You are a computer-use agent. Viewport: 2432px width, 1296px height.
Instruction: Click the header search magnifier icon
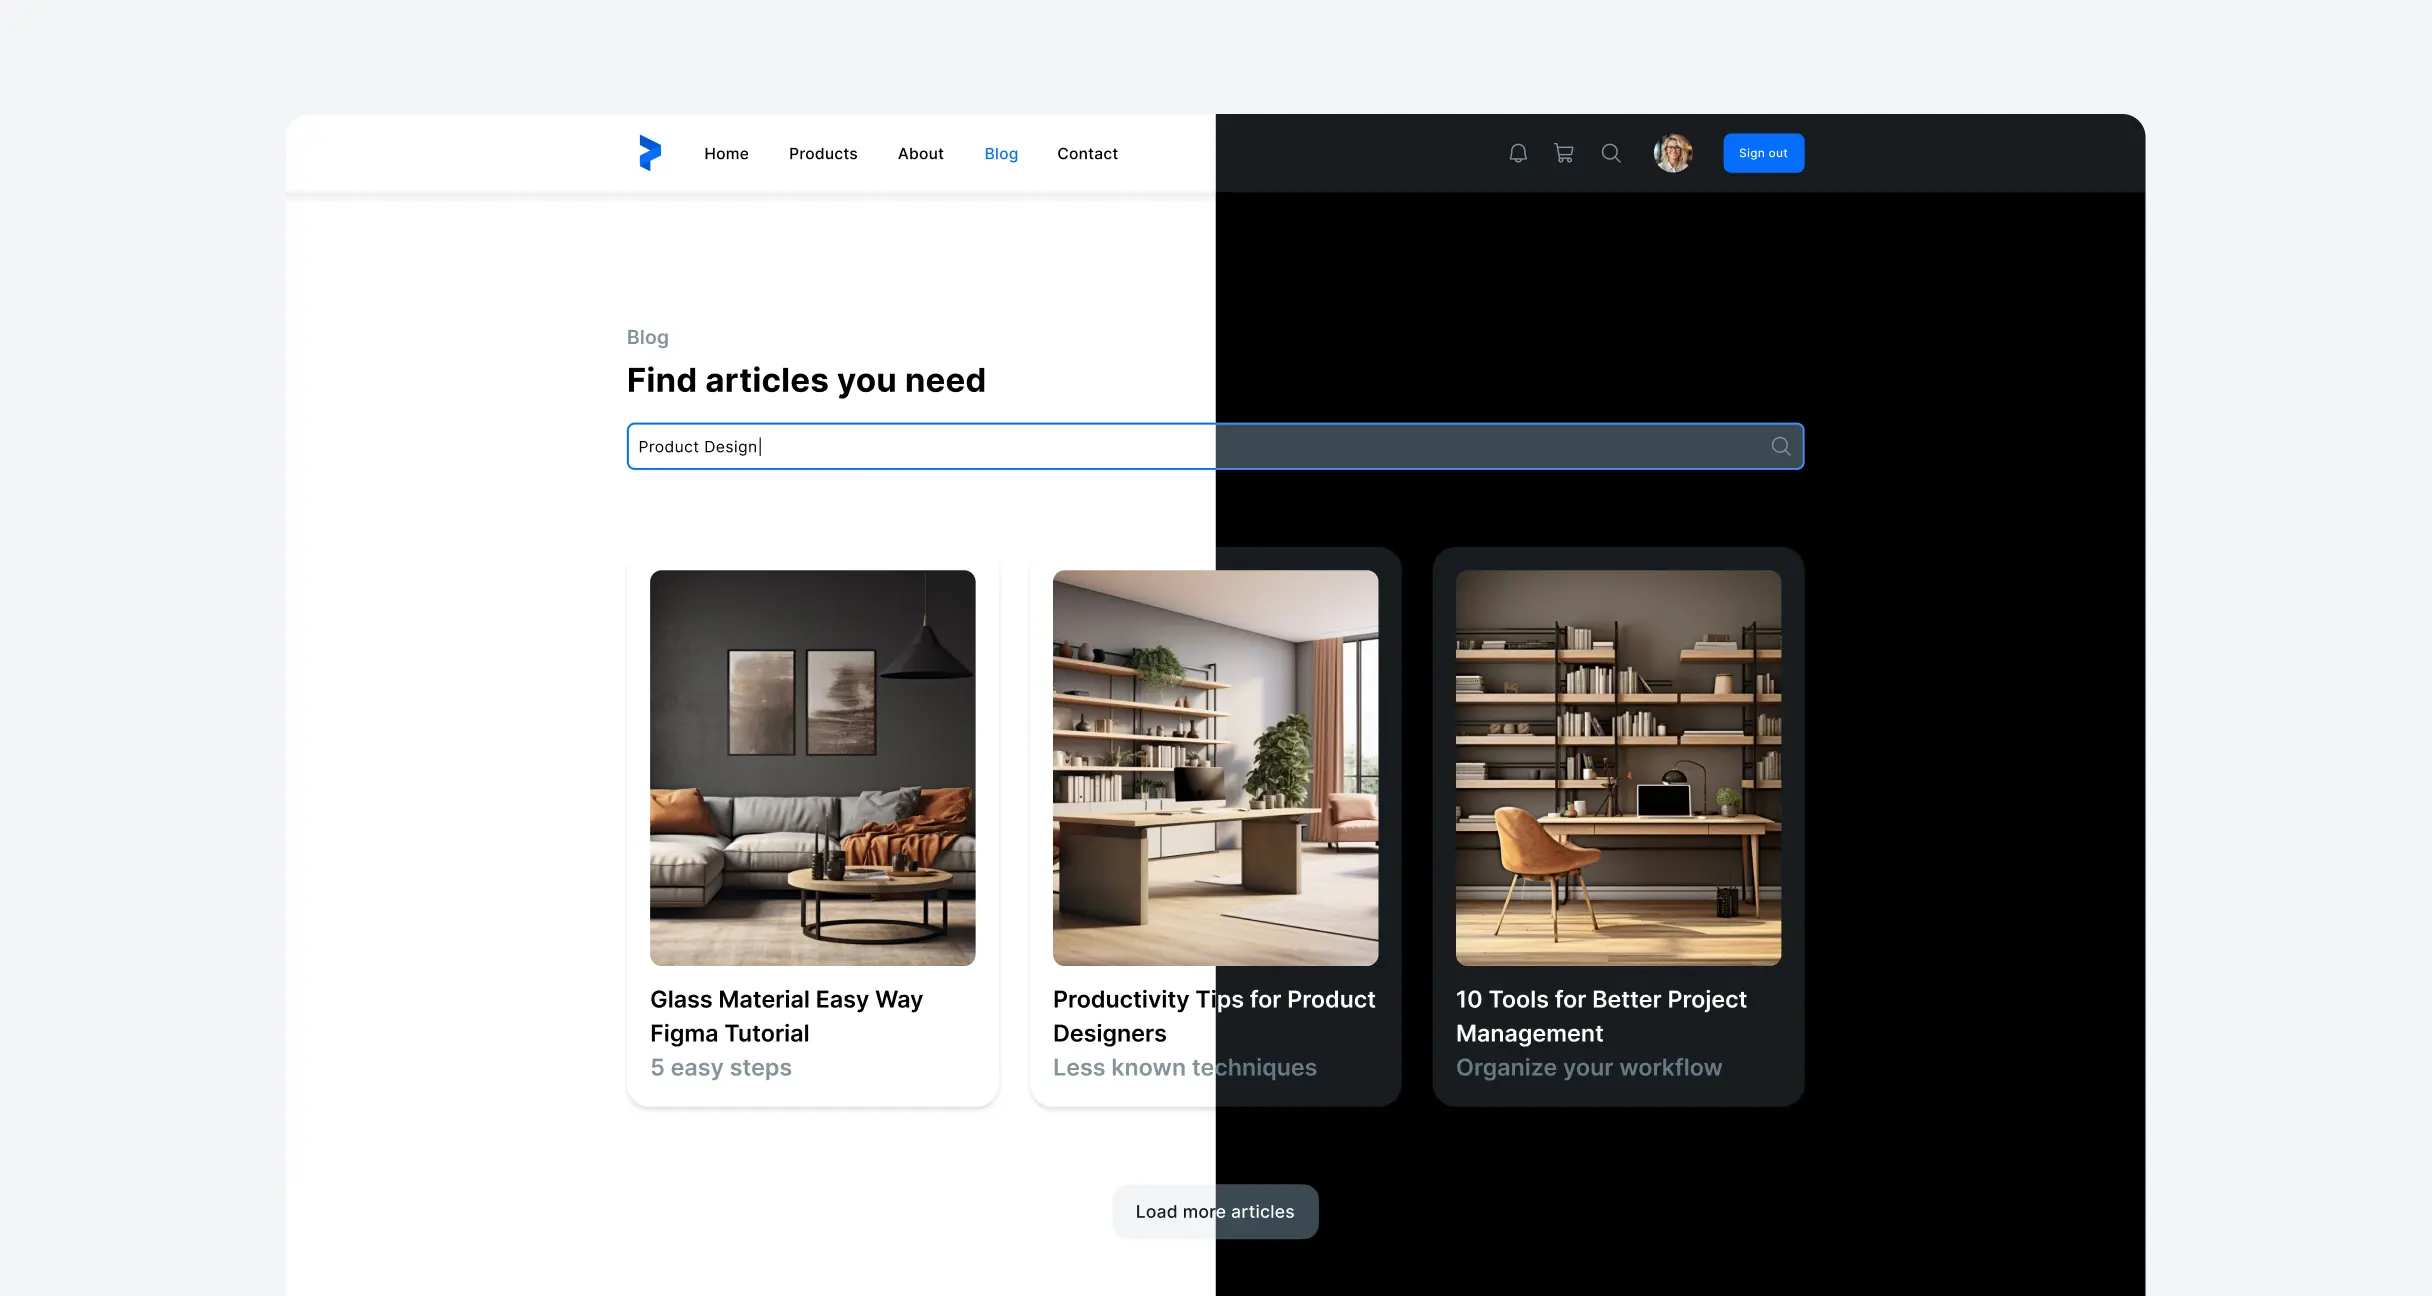(1611, 153)
